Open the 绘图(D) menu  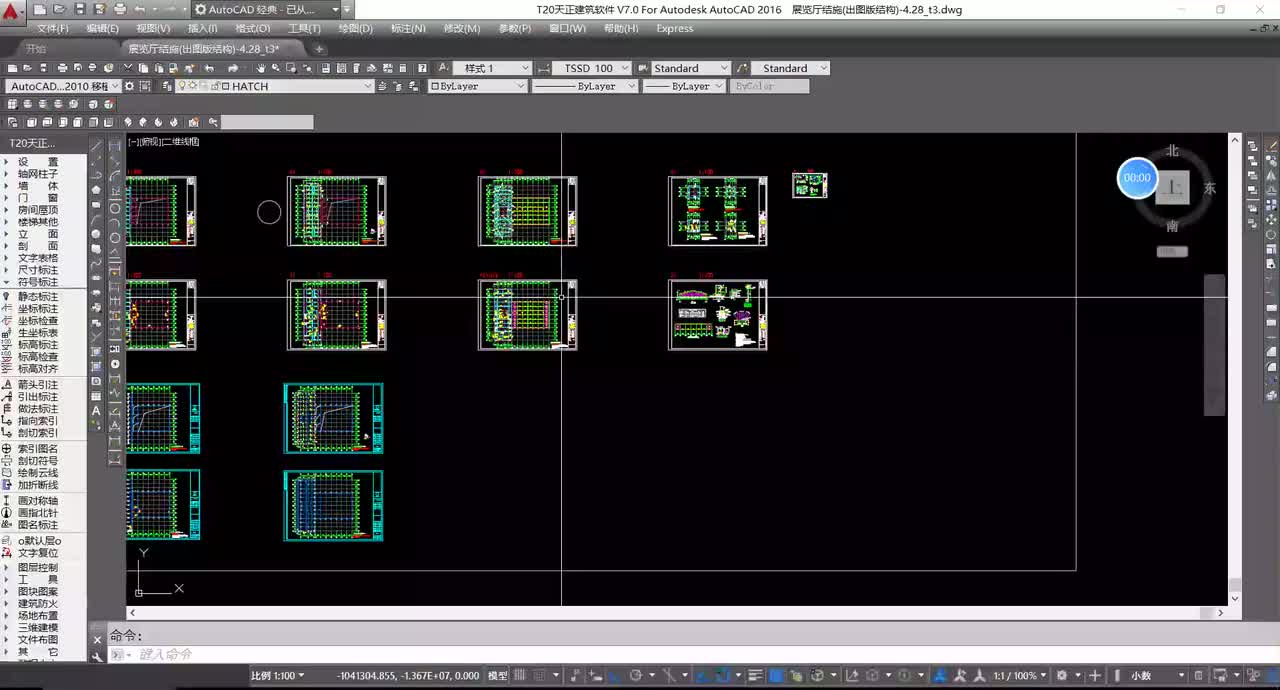pos(355,28)
